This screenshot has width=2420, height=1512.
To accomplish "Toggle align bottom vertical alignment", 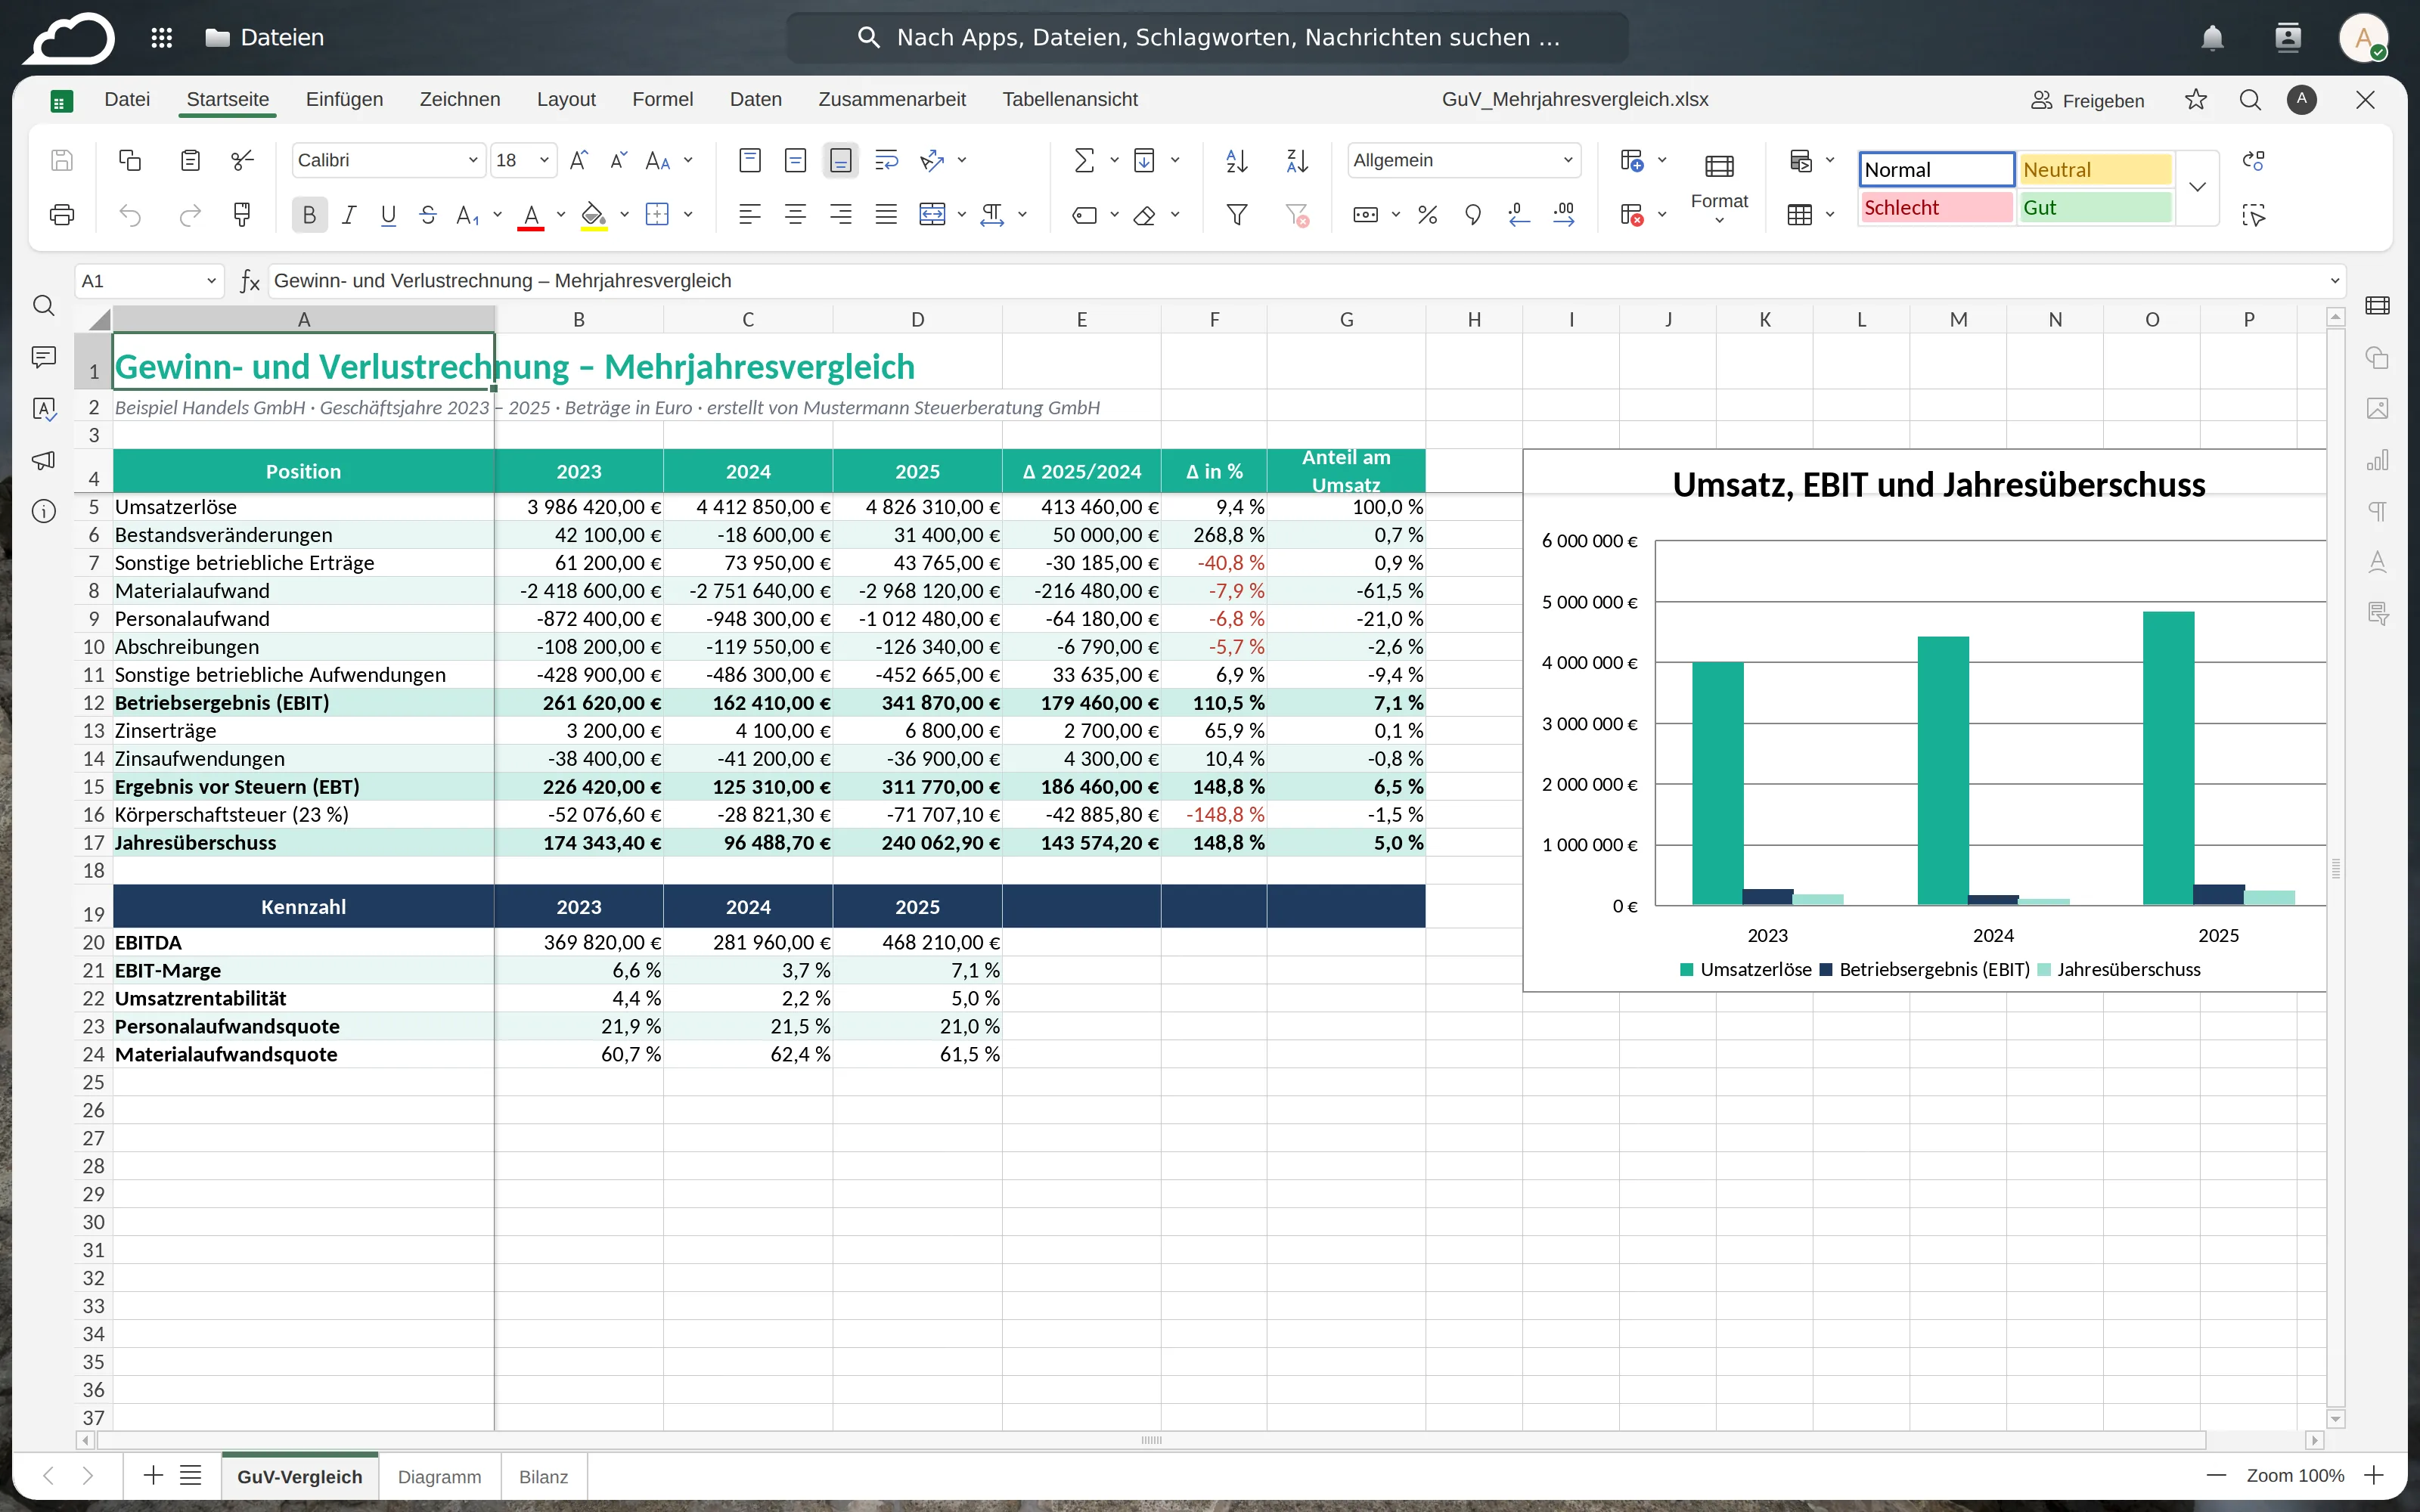I will 841,160.
